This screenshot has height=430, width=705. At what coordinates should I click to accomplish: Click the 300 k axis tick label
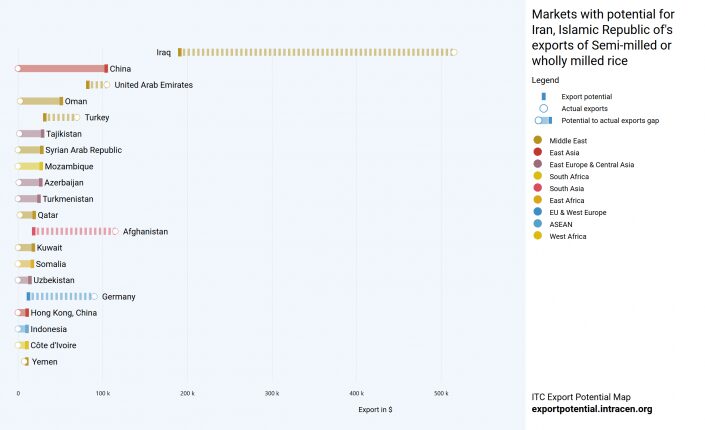272,393
